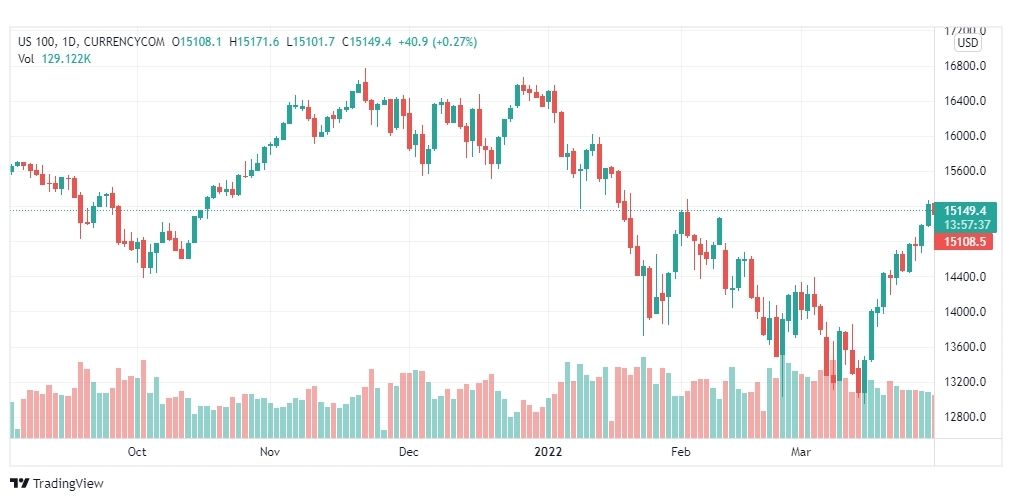The height and width of the screenshot is (501, 1012).
Task: Select the Nov date axis label
Action: click(270, 452)
